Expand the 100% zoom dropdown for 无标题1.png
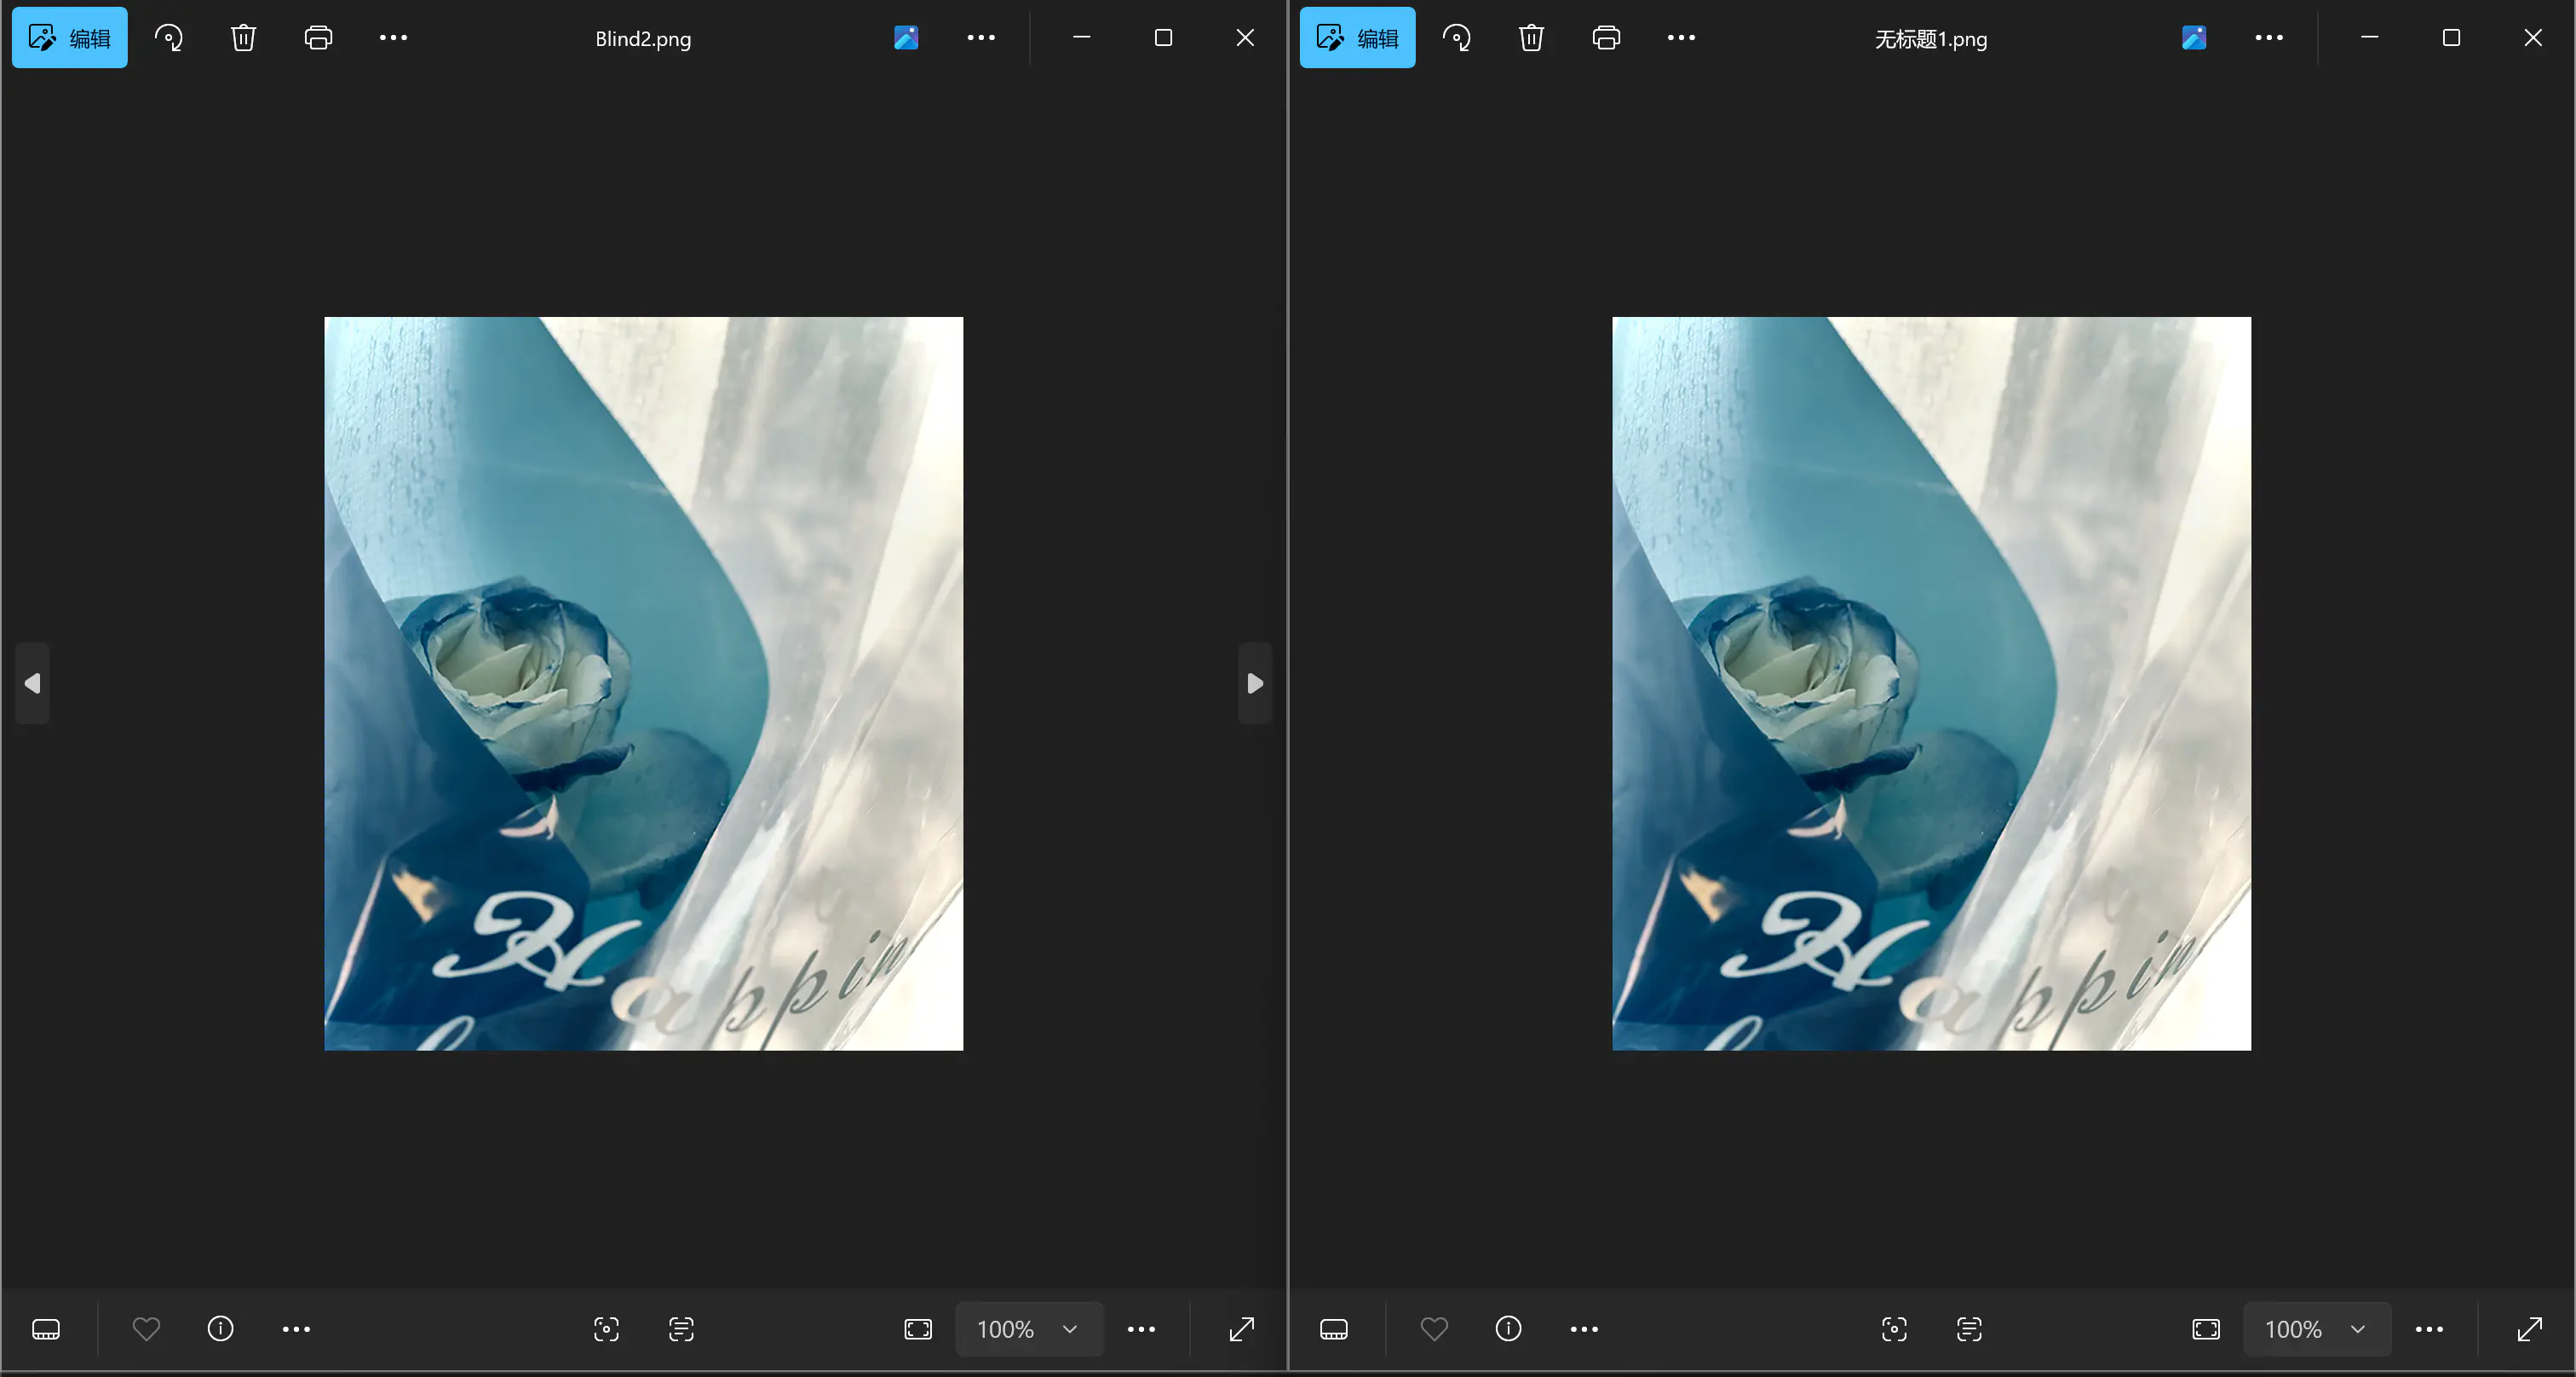Viewport: 2576px width, 1377px height. point(2358,1329)
